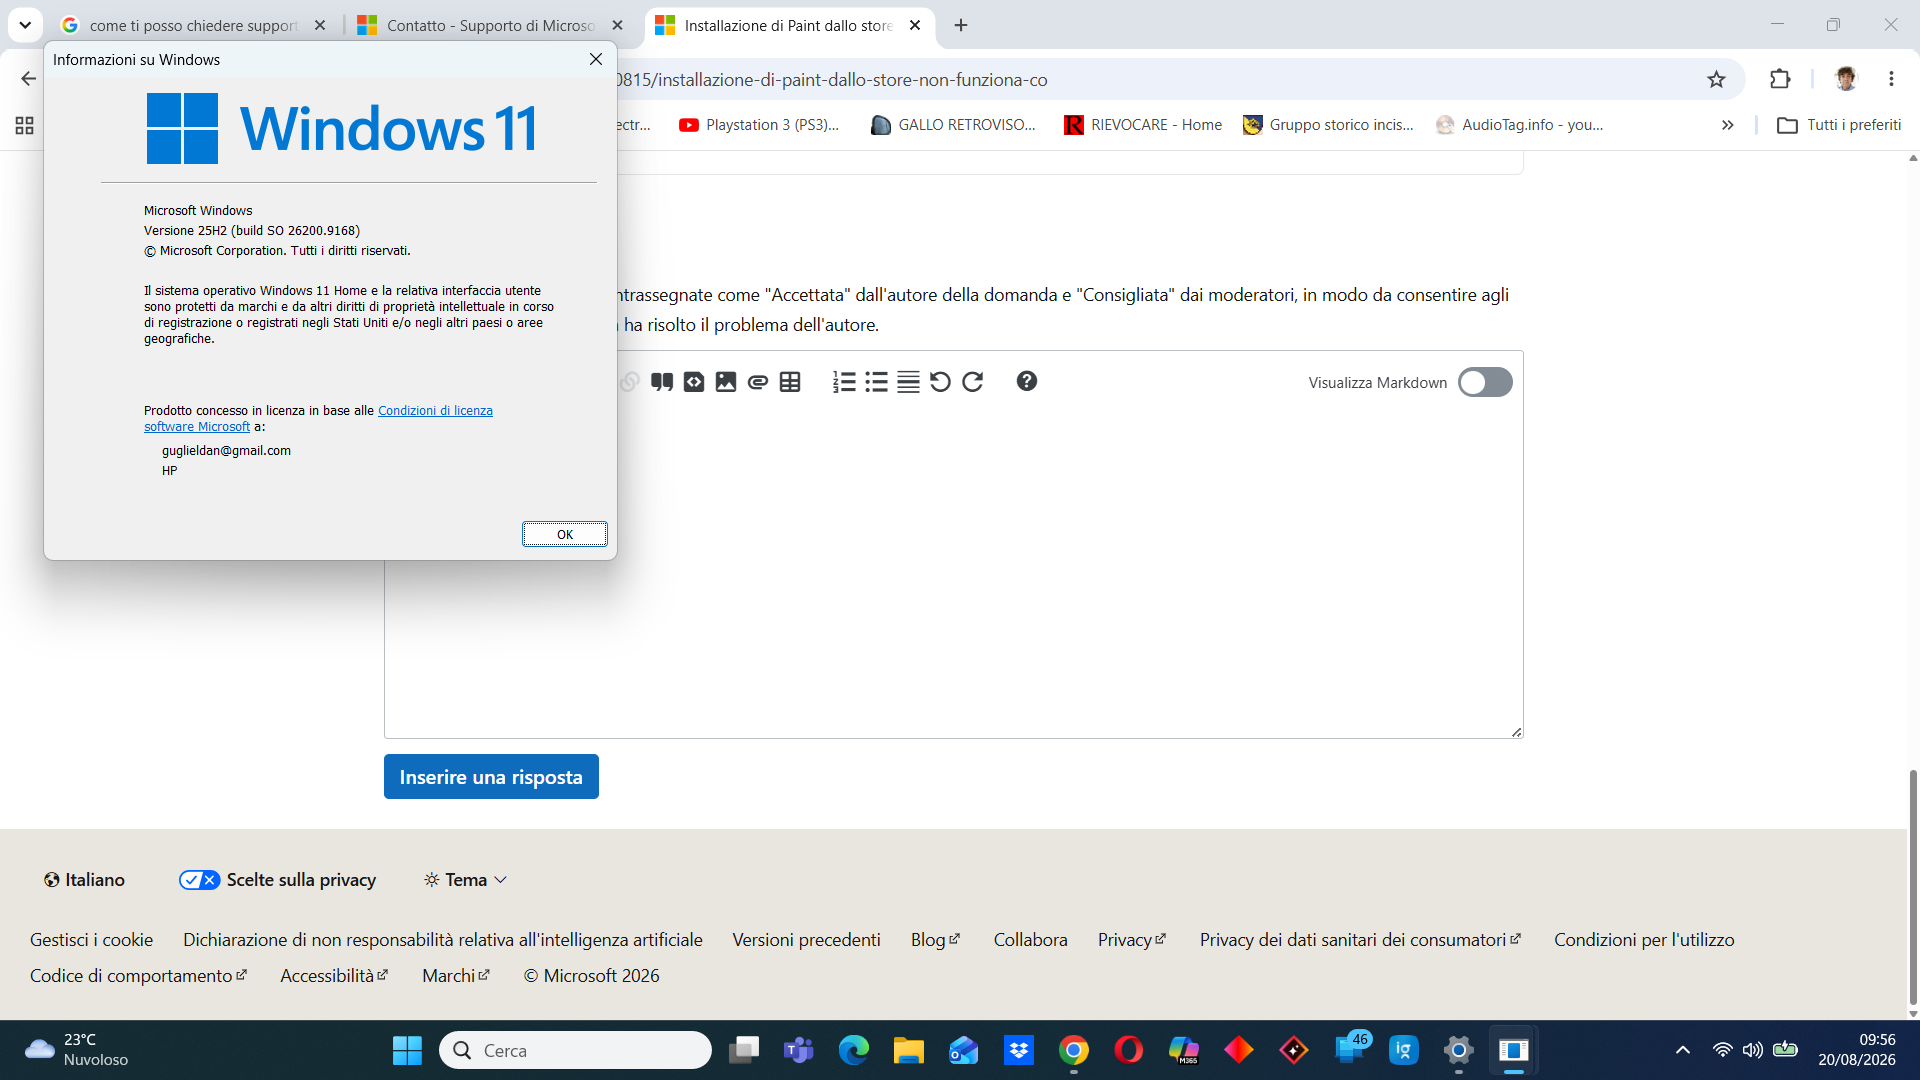Apply numbered list formatting
The height and width of the screenshot is (1080, 1920).
point(844,382)
